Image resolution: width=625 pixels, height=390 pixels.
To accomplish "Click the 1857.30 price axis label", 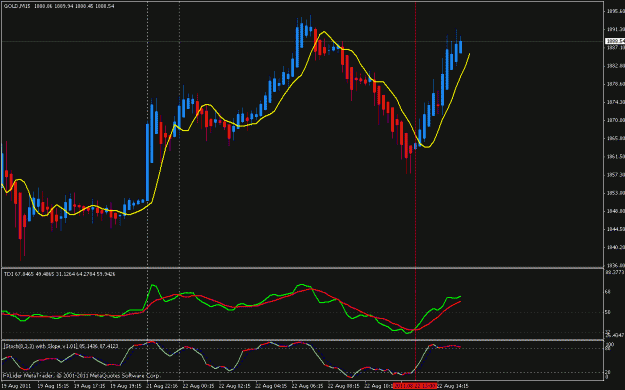I will [x=615, y=175].
